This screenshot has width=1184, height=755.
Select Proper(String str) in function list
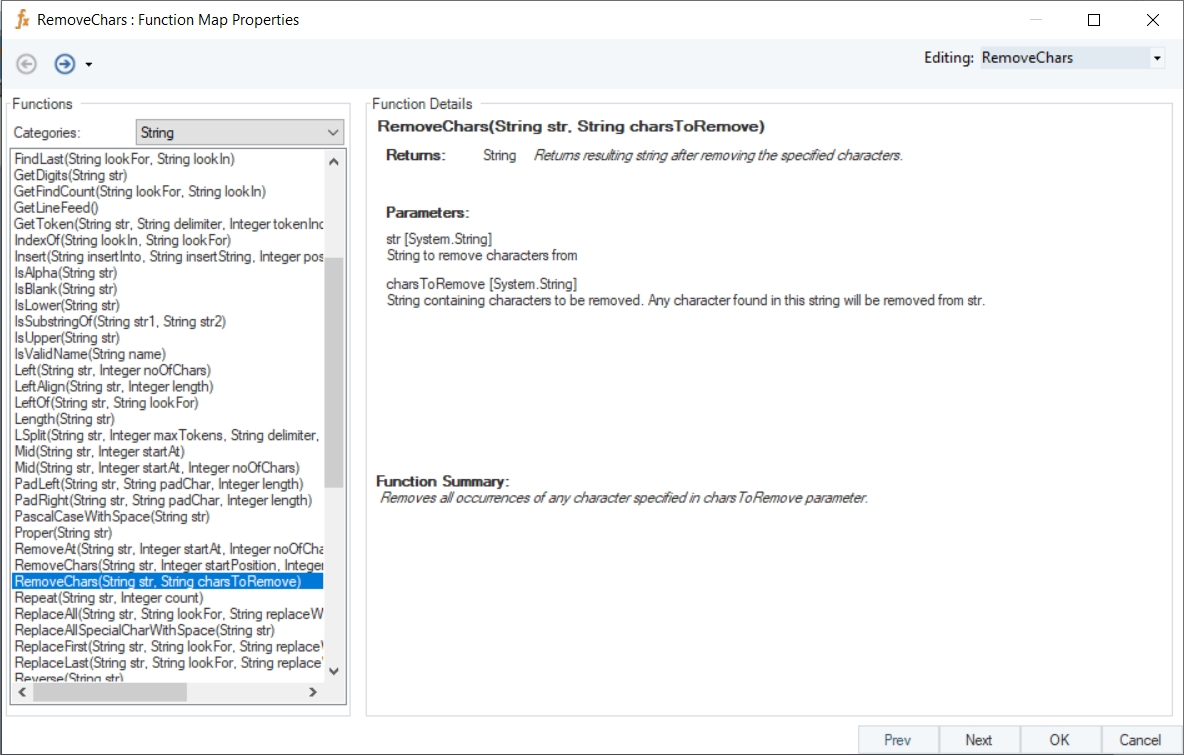click(x=63, y=533)
